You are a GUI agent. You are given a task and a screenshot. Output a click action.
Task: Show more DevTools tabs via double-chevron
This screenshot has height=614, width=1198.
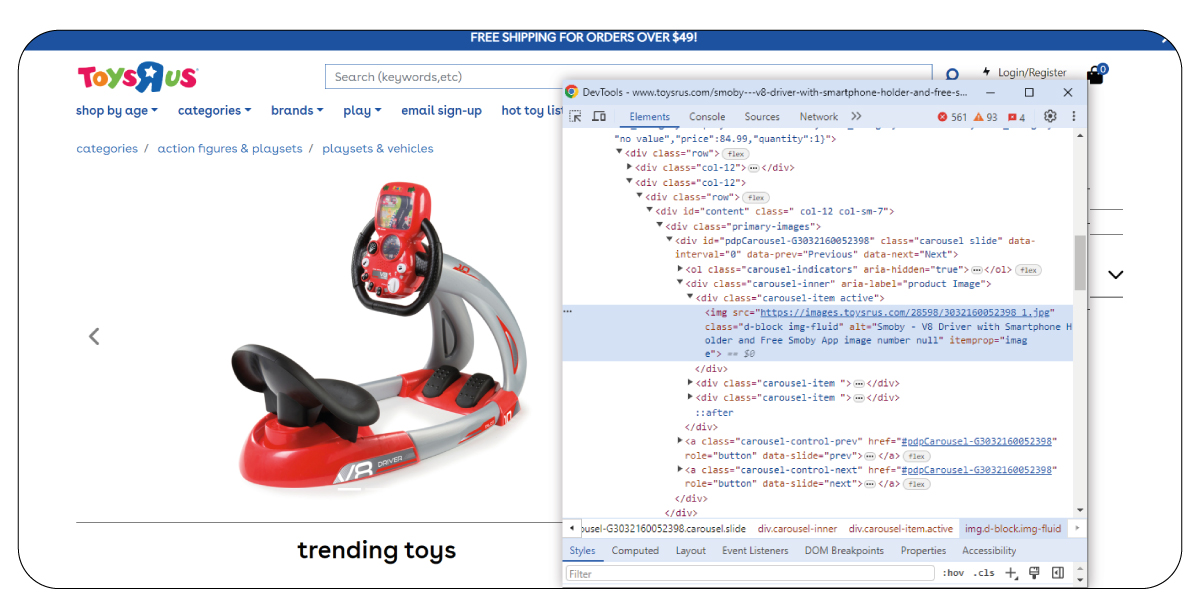tap(856, 116)
